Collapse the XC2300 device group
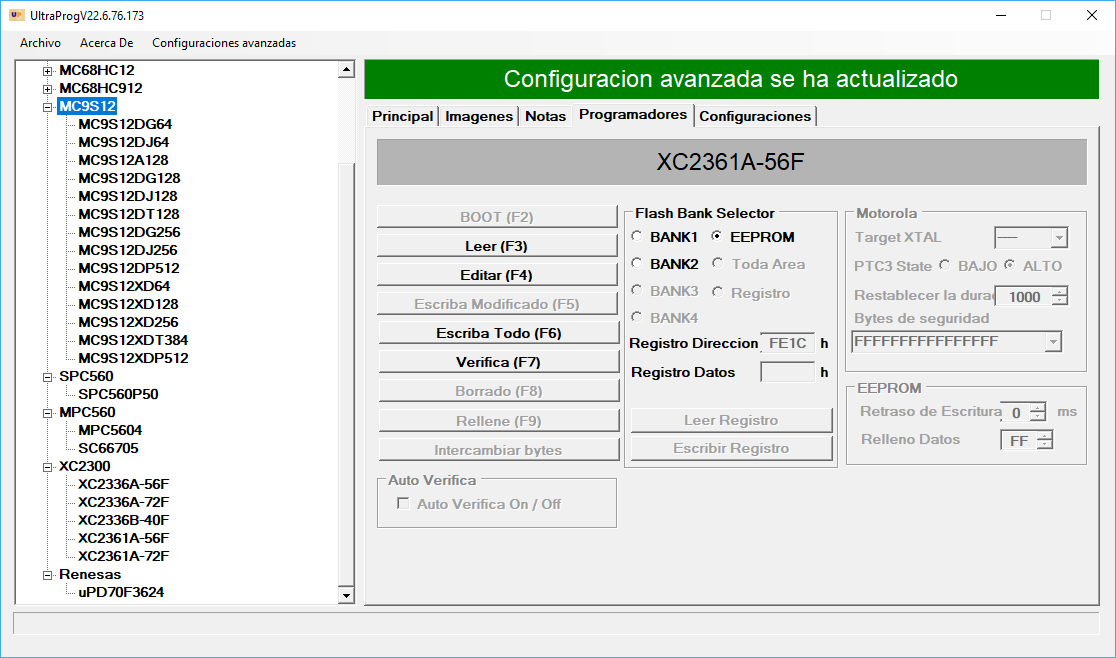The height and width of the screenshot is (658, 1116). pos(47,467)
